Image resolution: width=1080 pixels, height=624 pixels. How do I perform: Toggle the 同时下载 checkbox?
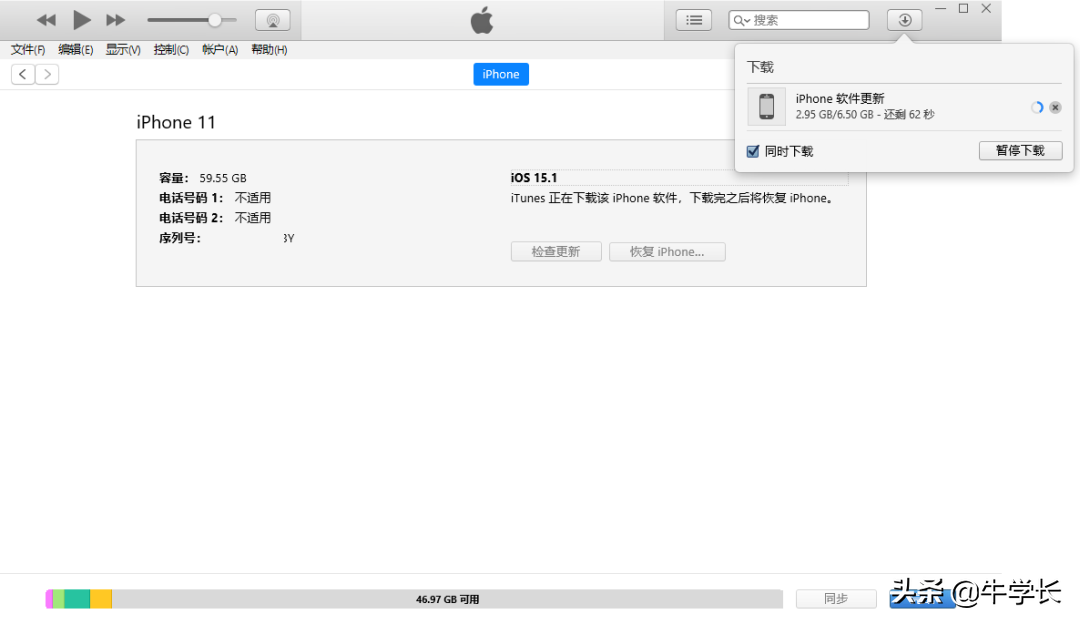pos(752,151)
